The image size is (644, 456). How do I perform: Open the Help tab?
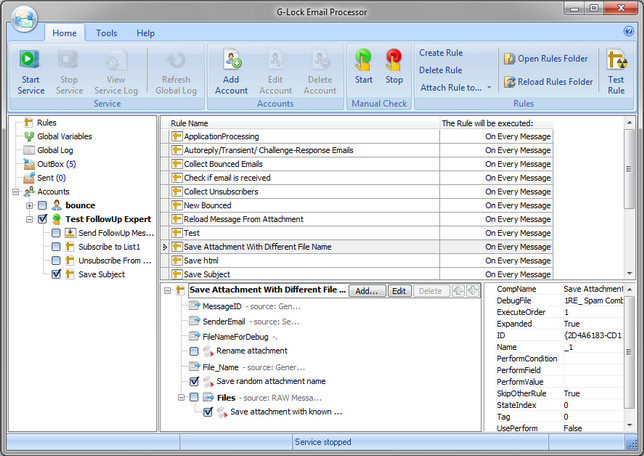pyautogui.click(x=145, y=33)
